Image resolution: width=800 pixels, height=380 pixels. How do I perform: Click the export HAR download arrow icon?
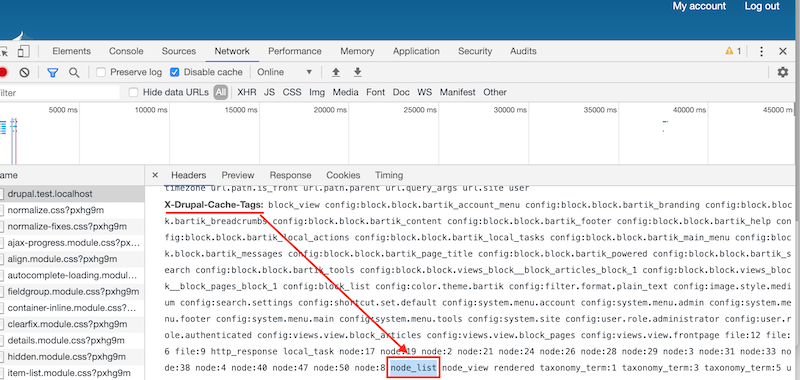tap(358, 72)
